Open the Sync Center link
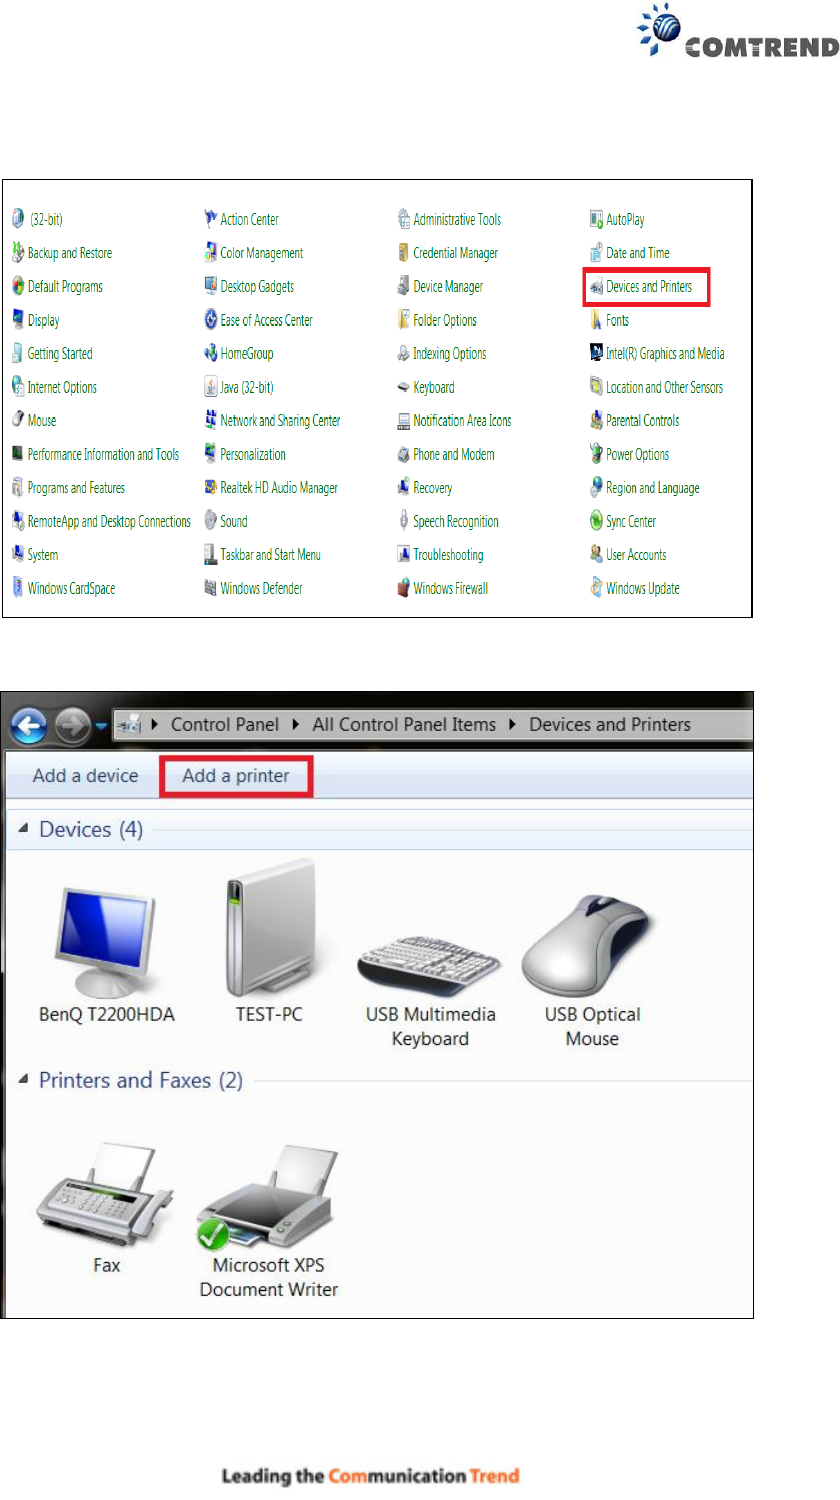 [x=631, y=521]
